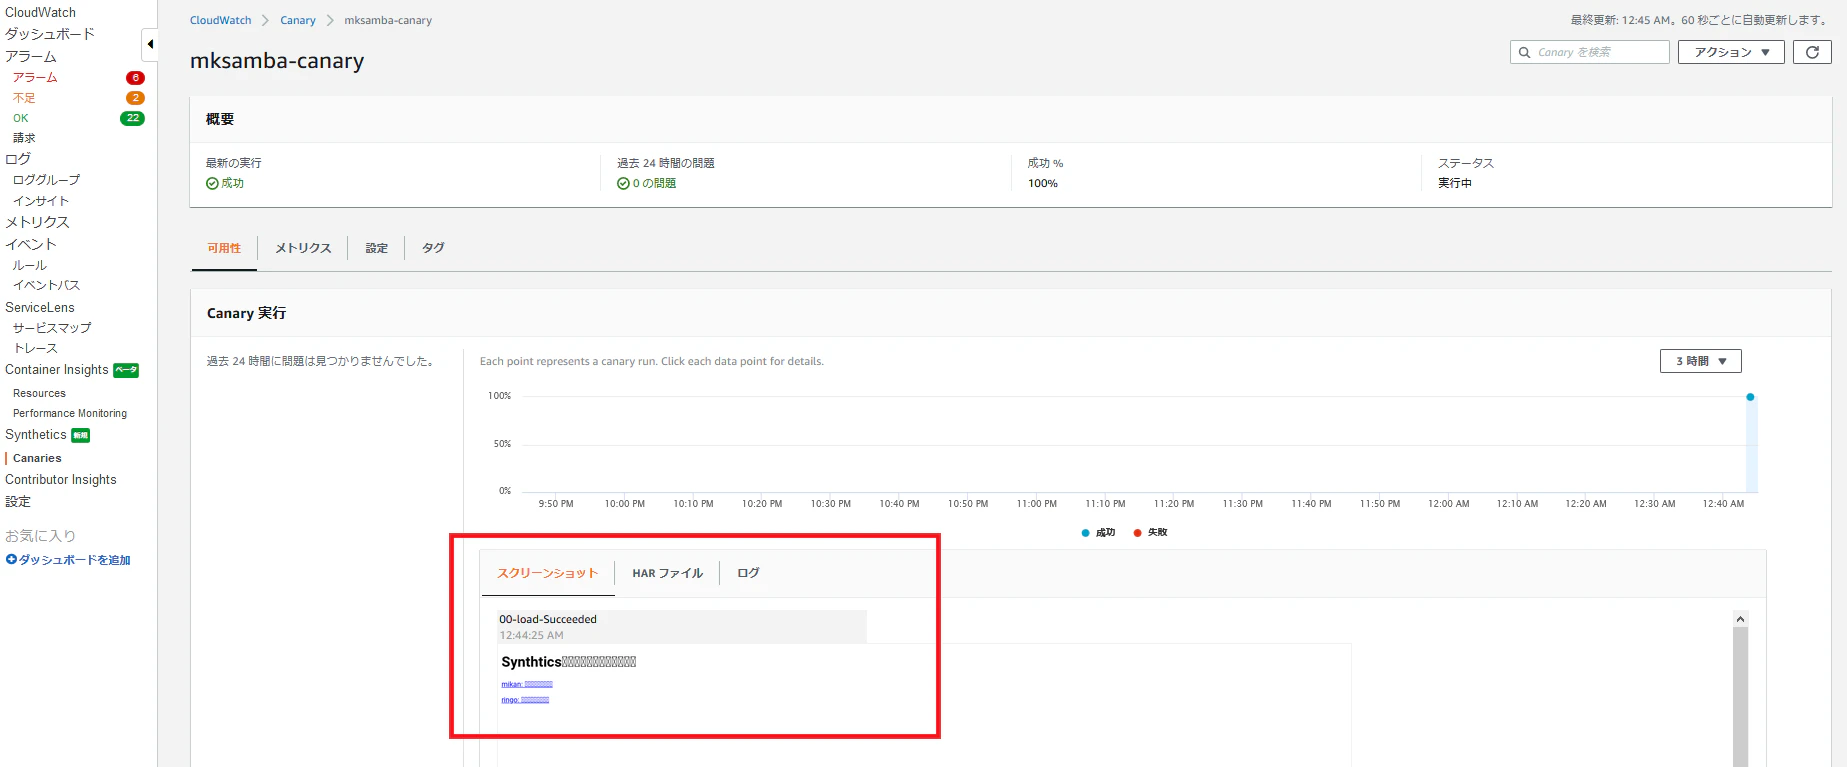1847x767 pixels.
Task: Open the アクション dropdown
Action: 1731,52
